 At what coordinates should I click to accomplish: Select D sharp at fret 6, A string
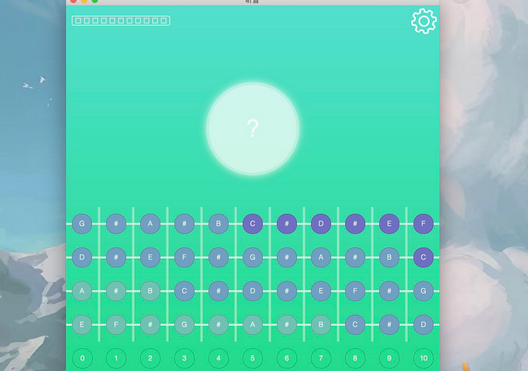coord(287,291)
